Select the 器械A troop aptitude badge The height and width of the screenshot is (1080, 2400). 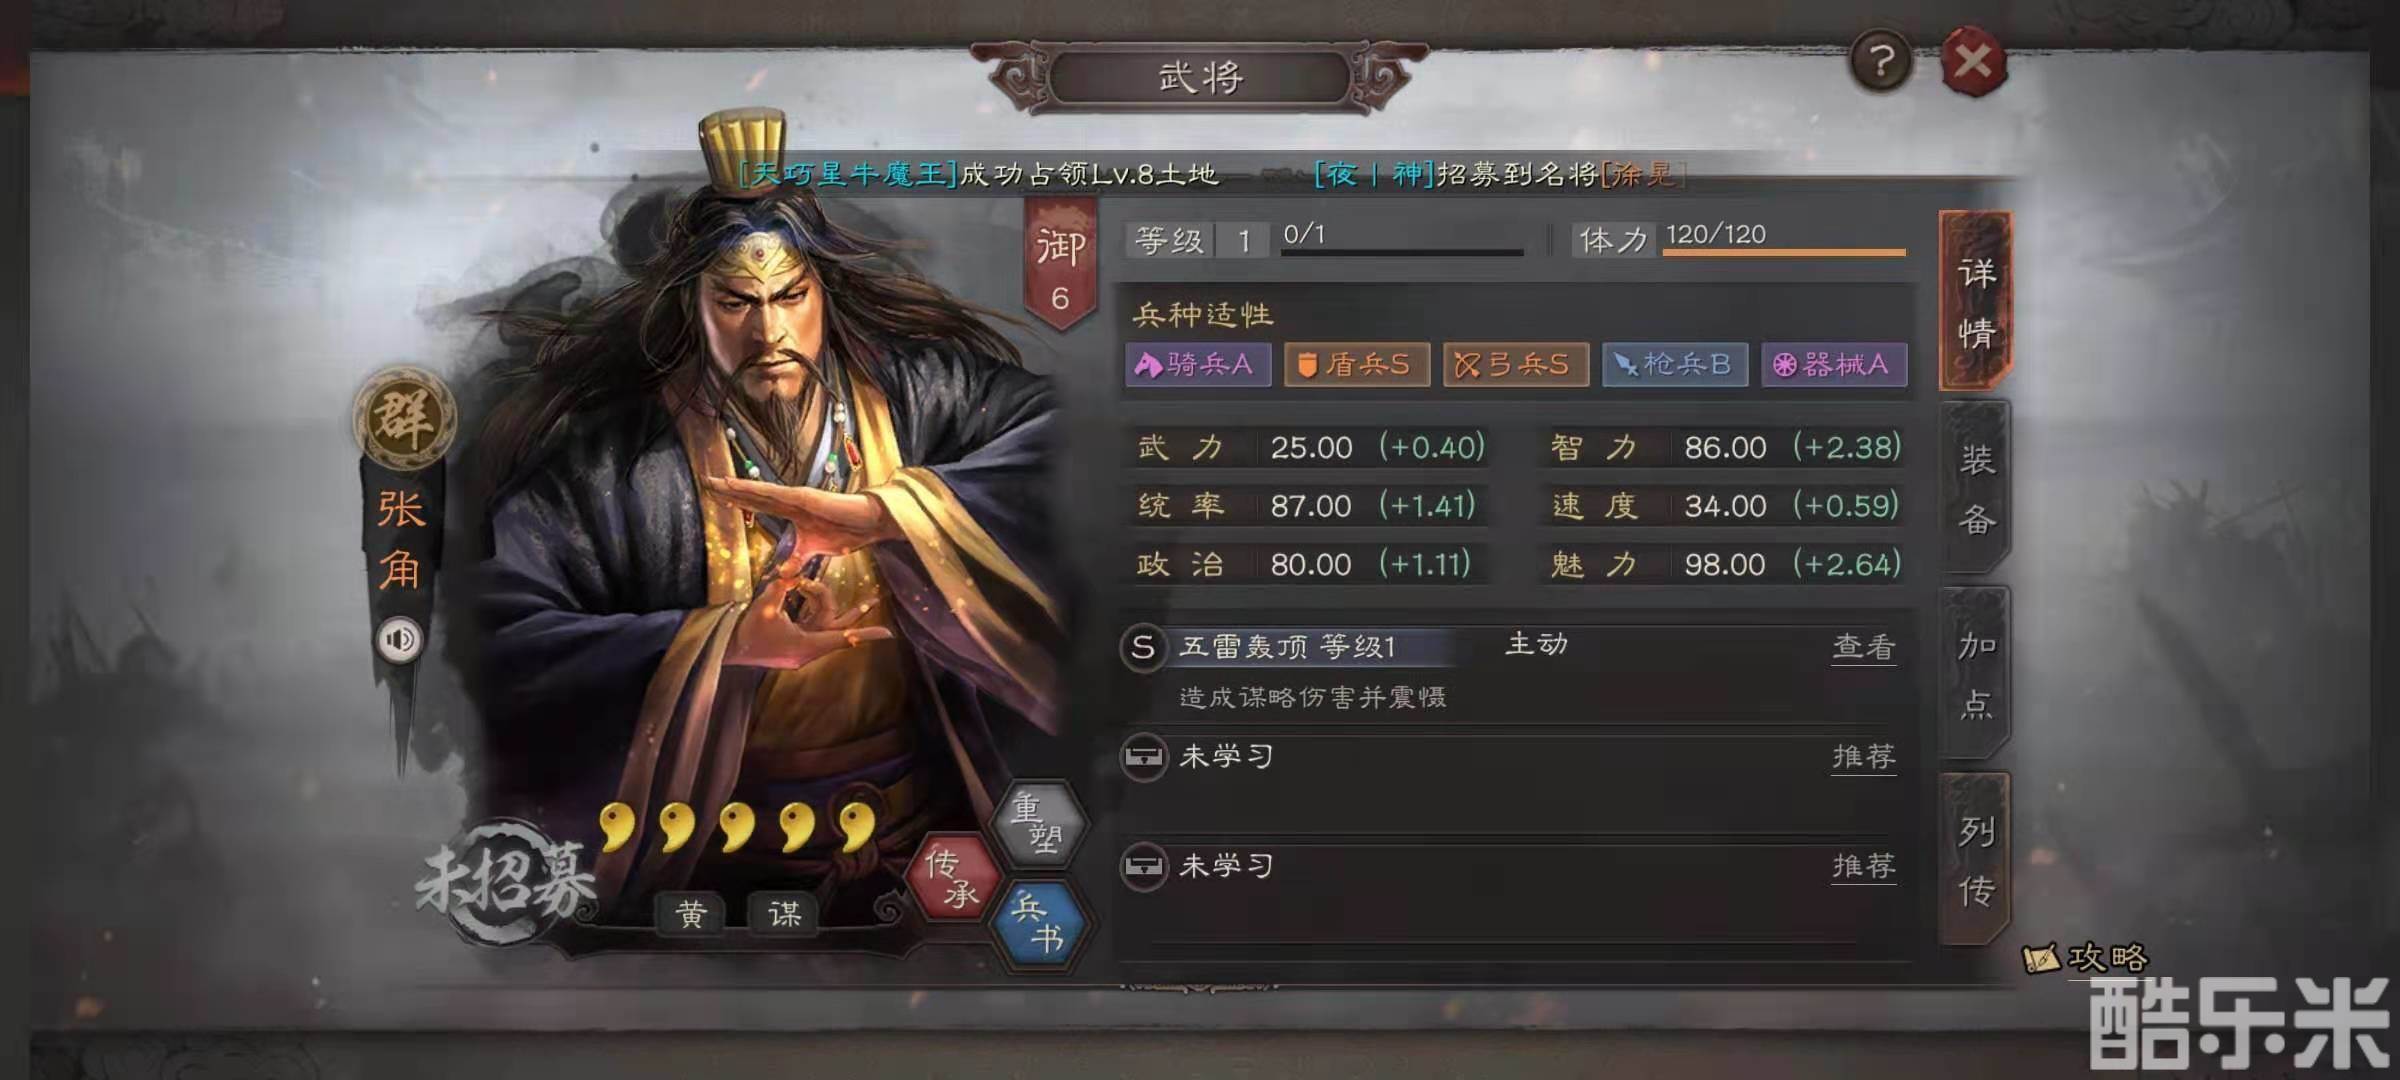click(1834, 364)
